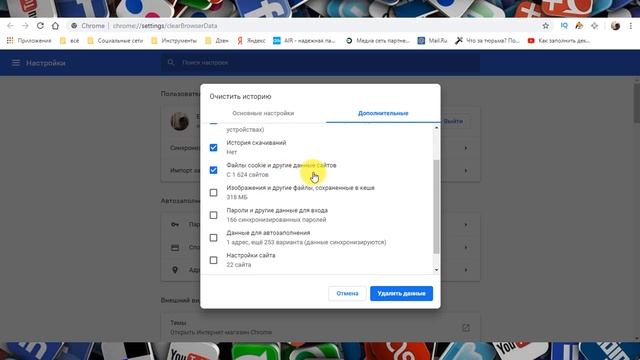Click С 1 624 сайтов text
Viewport: 640px width, 360px height.
pos(247,175)
